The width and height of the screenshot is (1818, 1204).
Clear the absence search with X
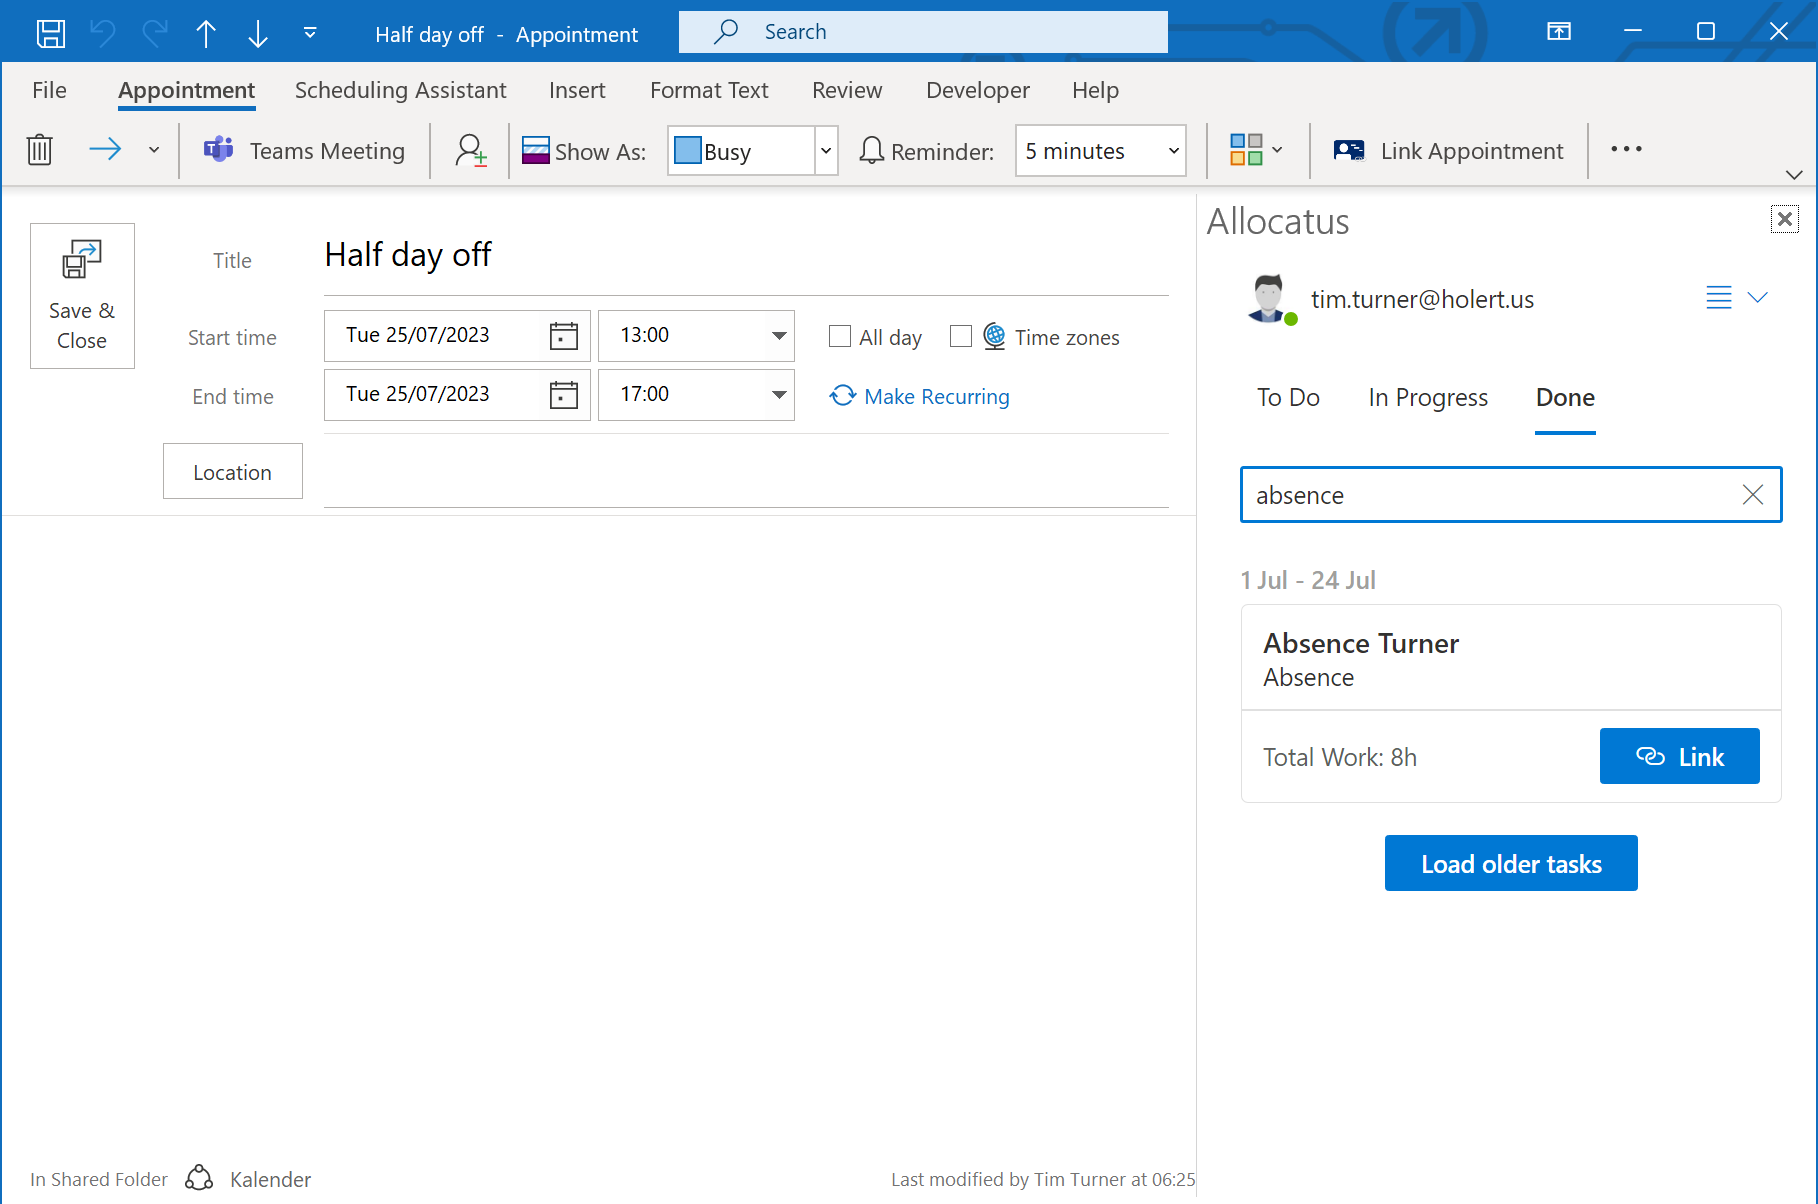1753,495
